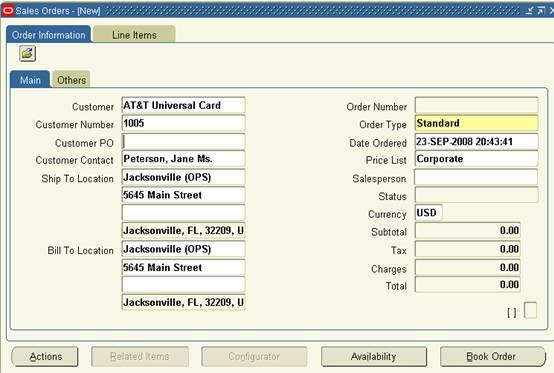Select the Order Information tab
The image size is (554, 373).
pyautogui.click(x=49, y=35)
